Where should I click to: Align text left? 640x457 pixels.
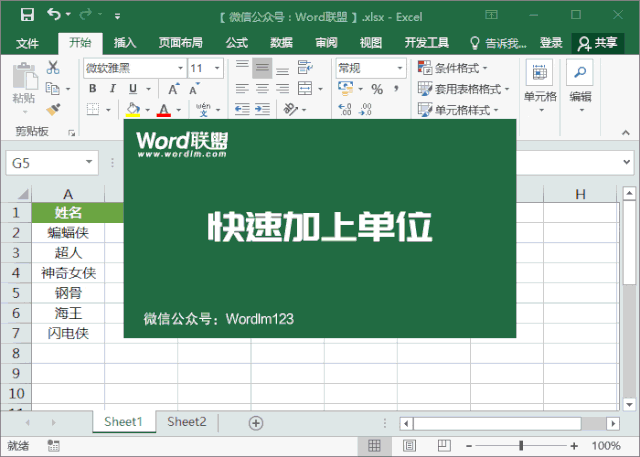point(242,89)
